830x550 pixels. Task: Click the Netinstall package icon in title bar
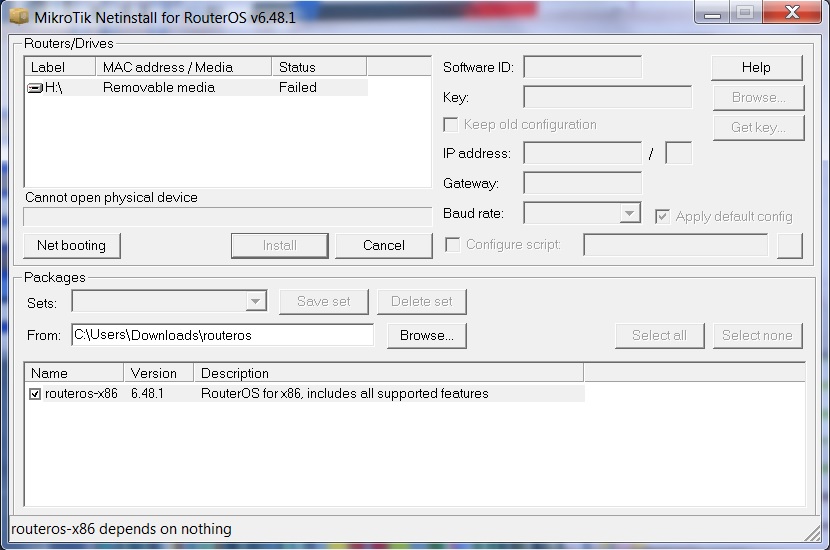click(19, 16)
